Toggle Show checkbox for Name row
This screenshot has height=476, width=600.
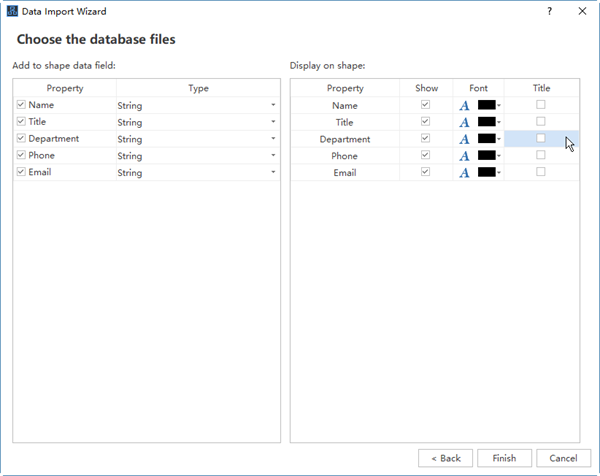pos(426,104)
